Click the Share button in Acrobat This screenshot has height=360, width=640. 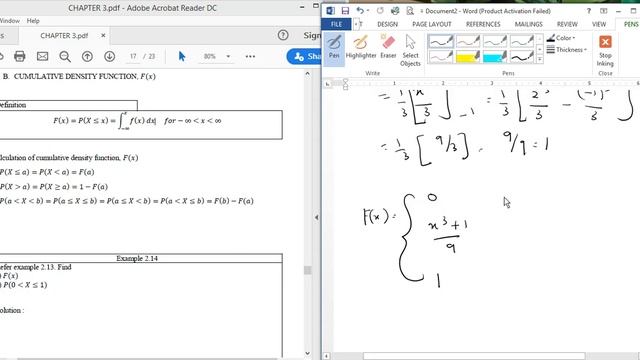(304, 56)
